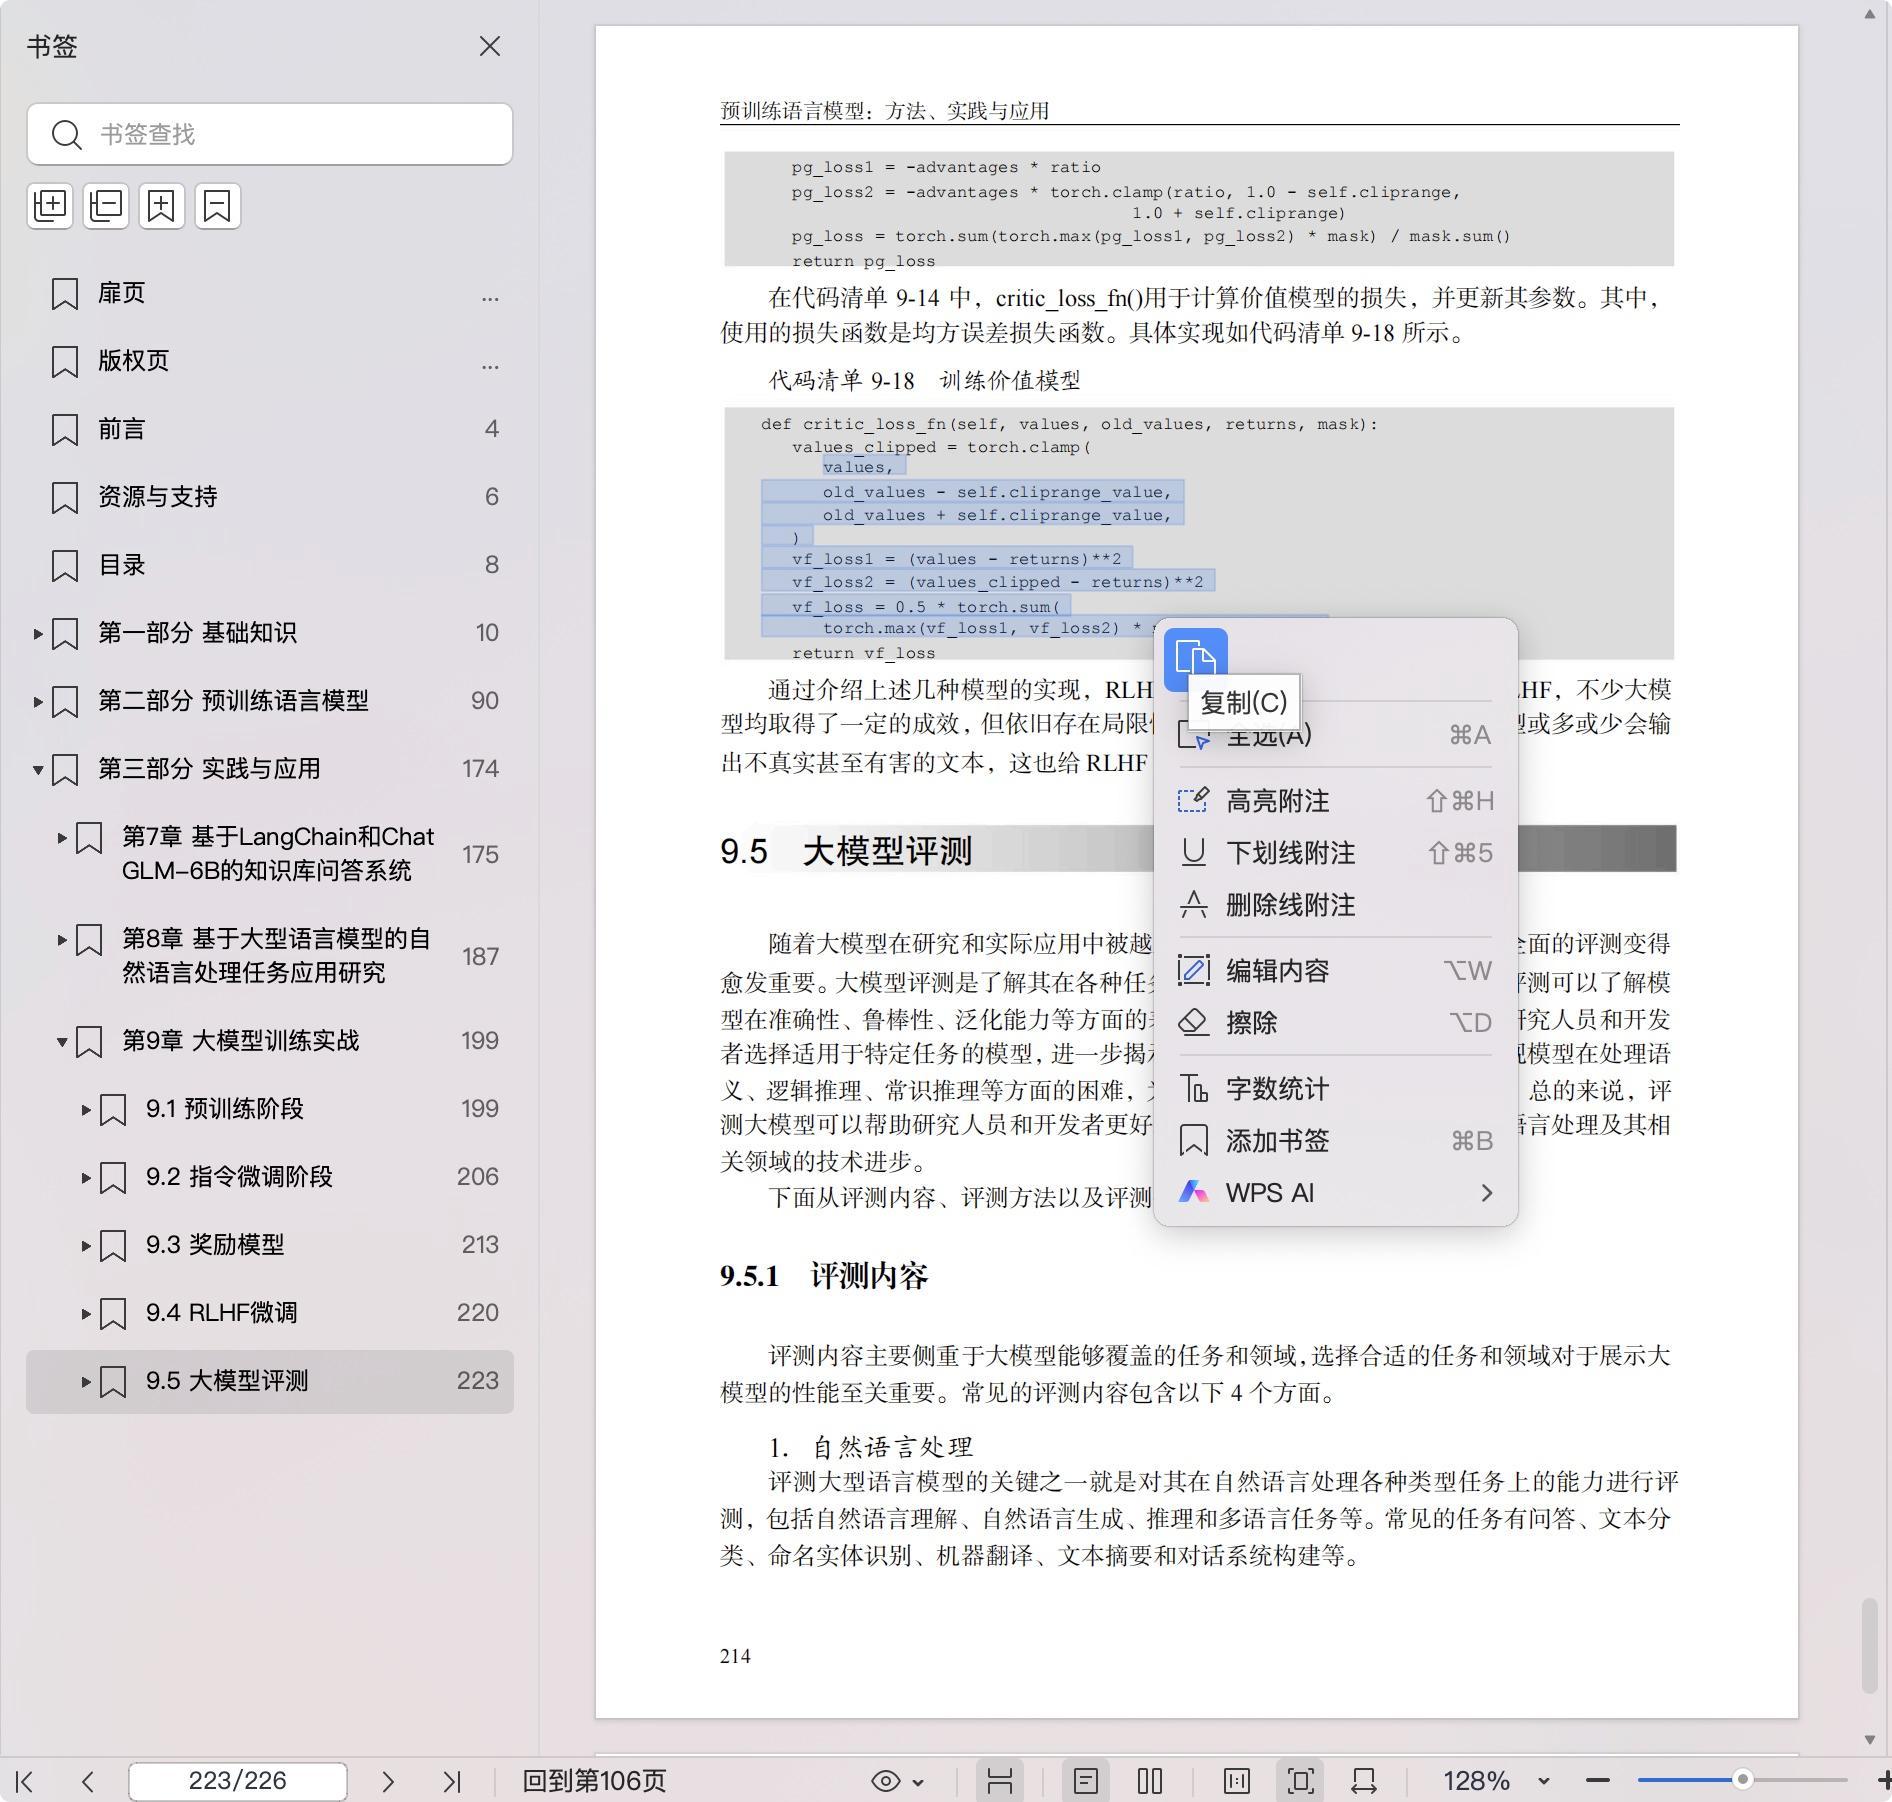Click the add bookmark icon in sidebar

click(162, 206)
